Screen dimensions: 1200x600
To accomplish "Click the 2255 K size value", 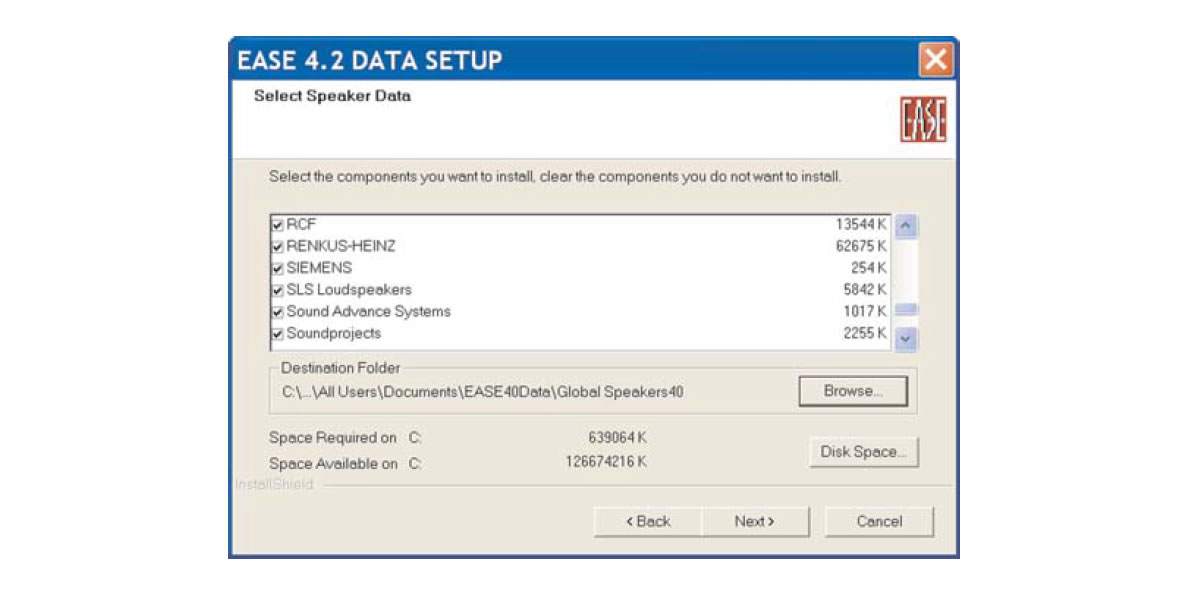I will [x=865, y=334].
